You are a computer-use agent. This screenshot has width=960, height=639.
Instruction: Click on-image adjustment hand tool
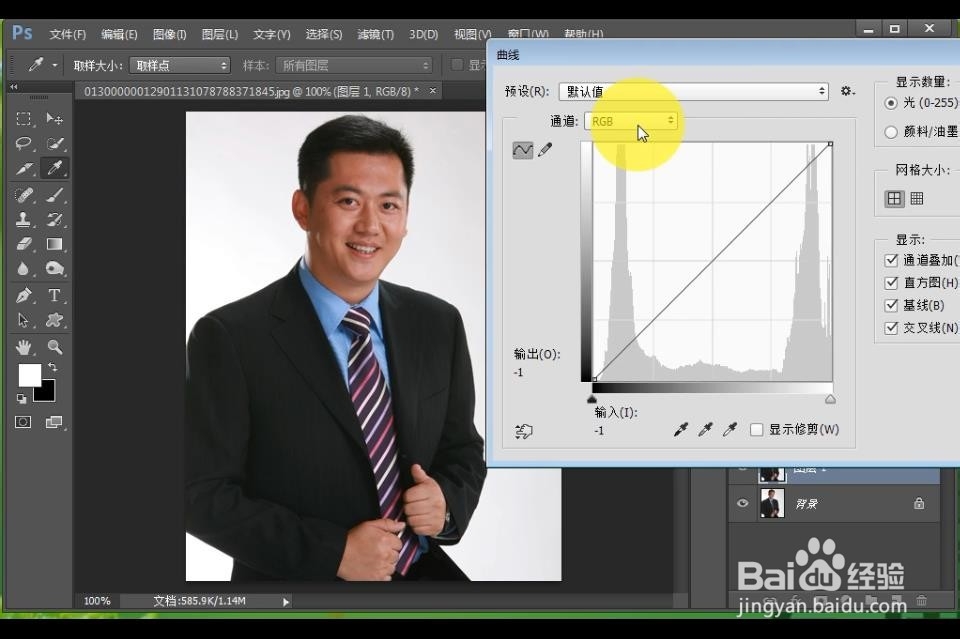(524, 431)
